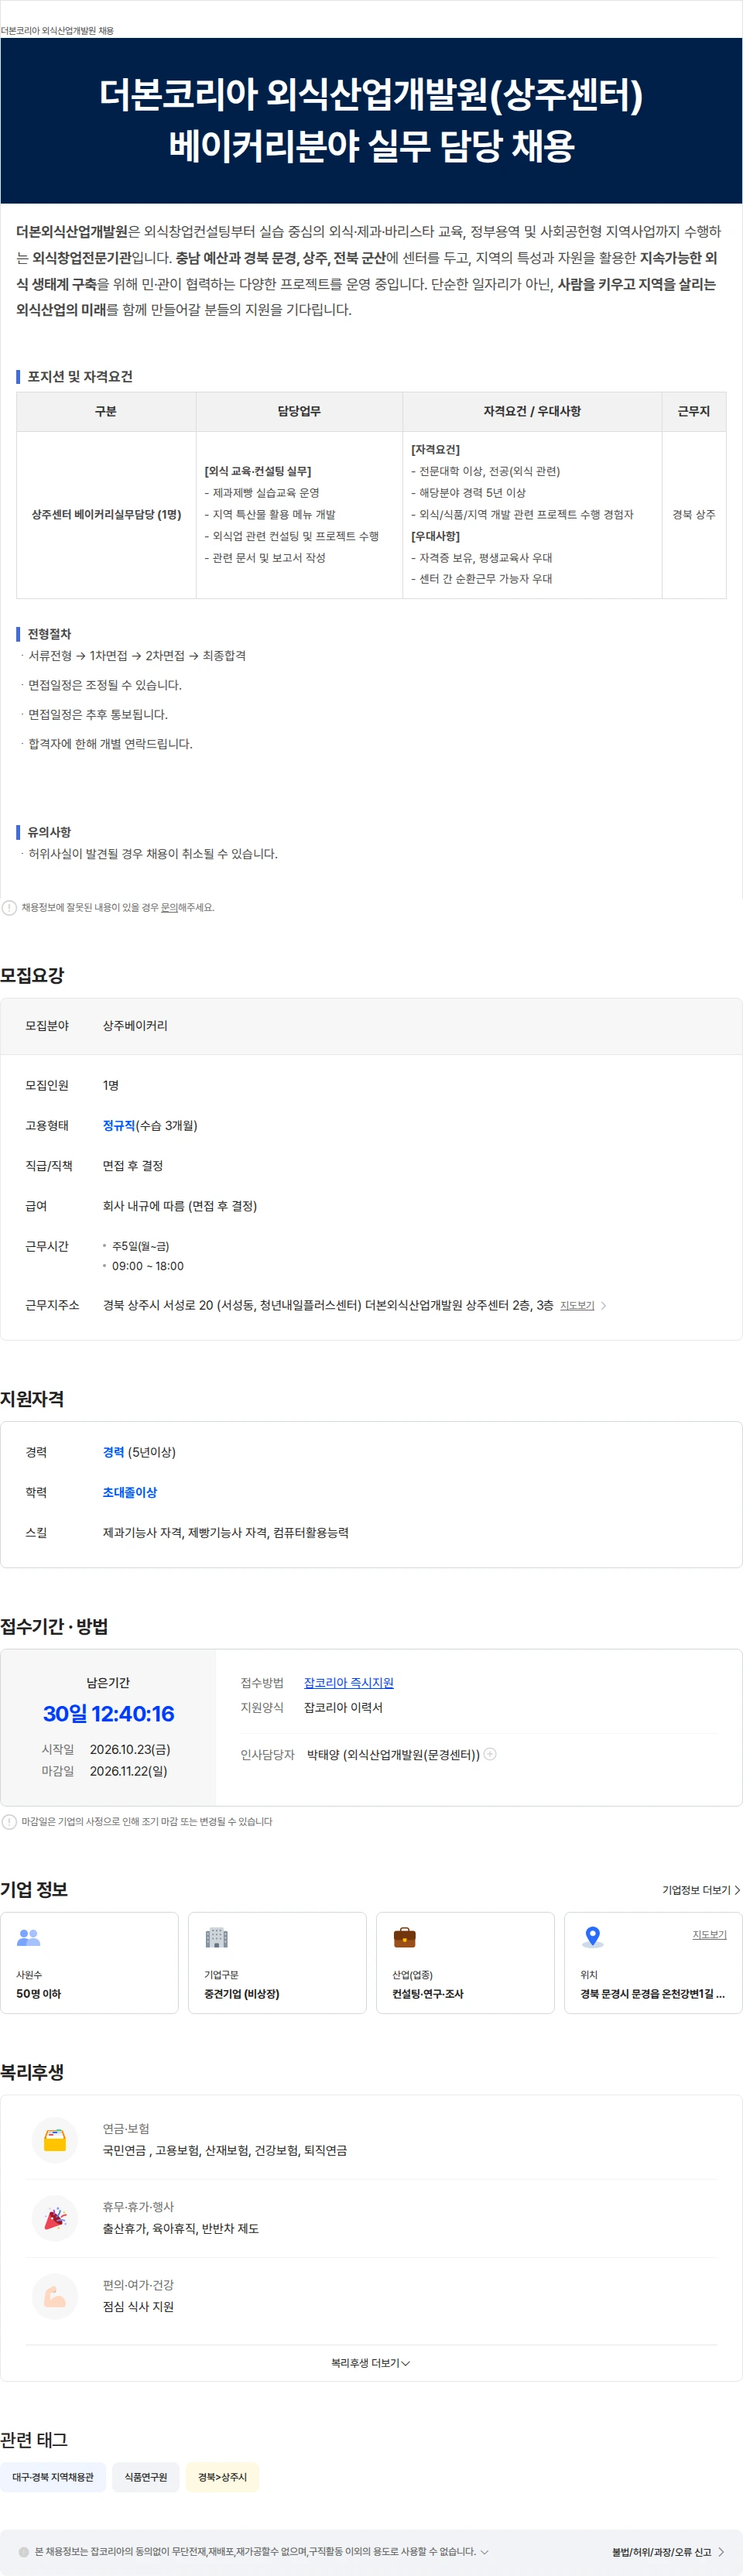Click the 09:00 ~ 18:00 working hours
The image size is (743, 2576).
click(x=148, y=1266)
